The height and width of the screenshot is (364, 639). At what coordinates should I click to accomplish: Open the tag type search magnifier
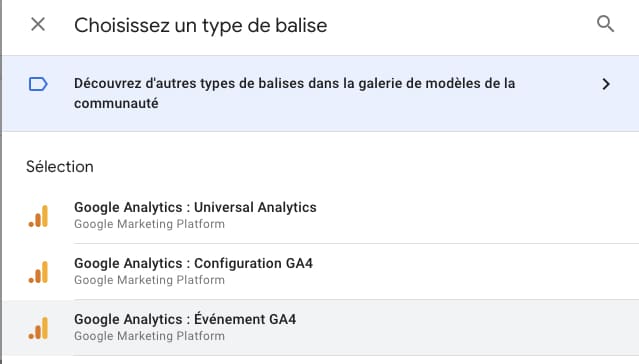pos(605,24)
